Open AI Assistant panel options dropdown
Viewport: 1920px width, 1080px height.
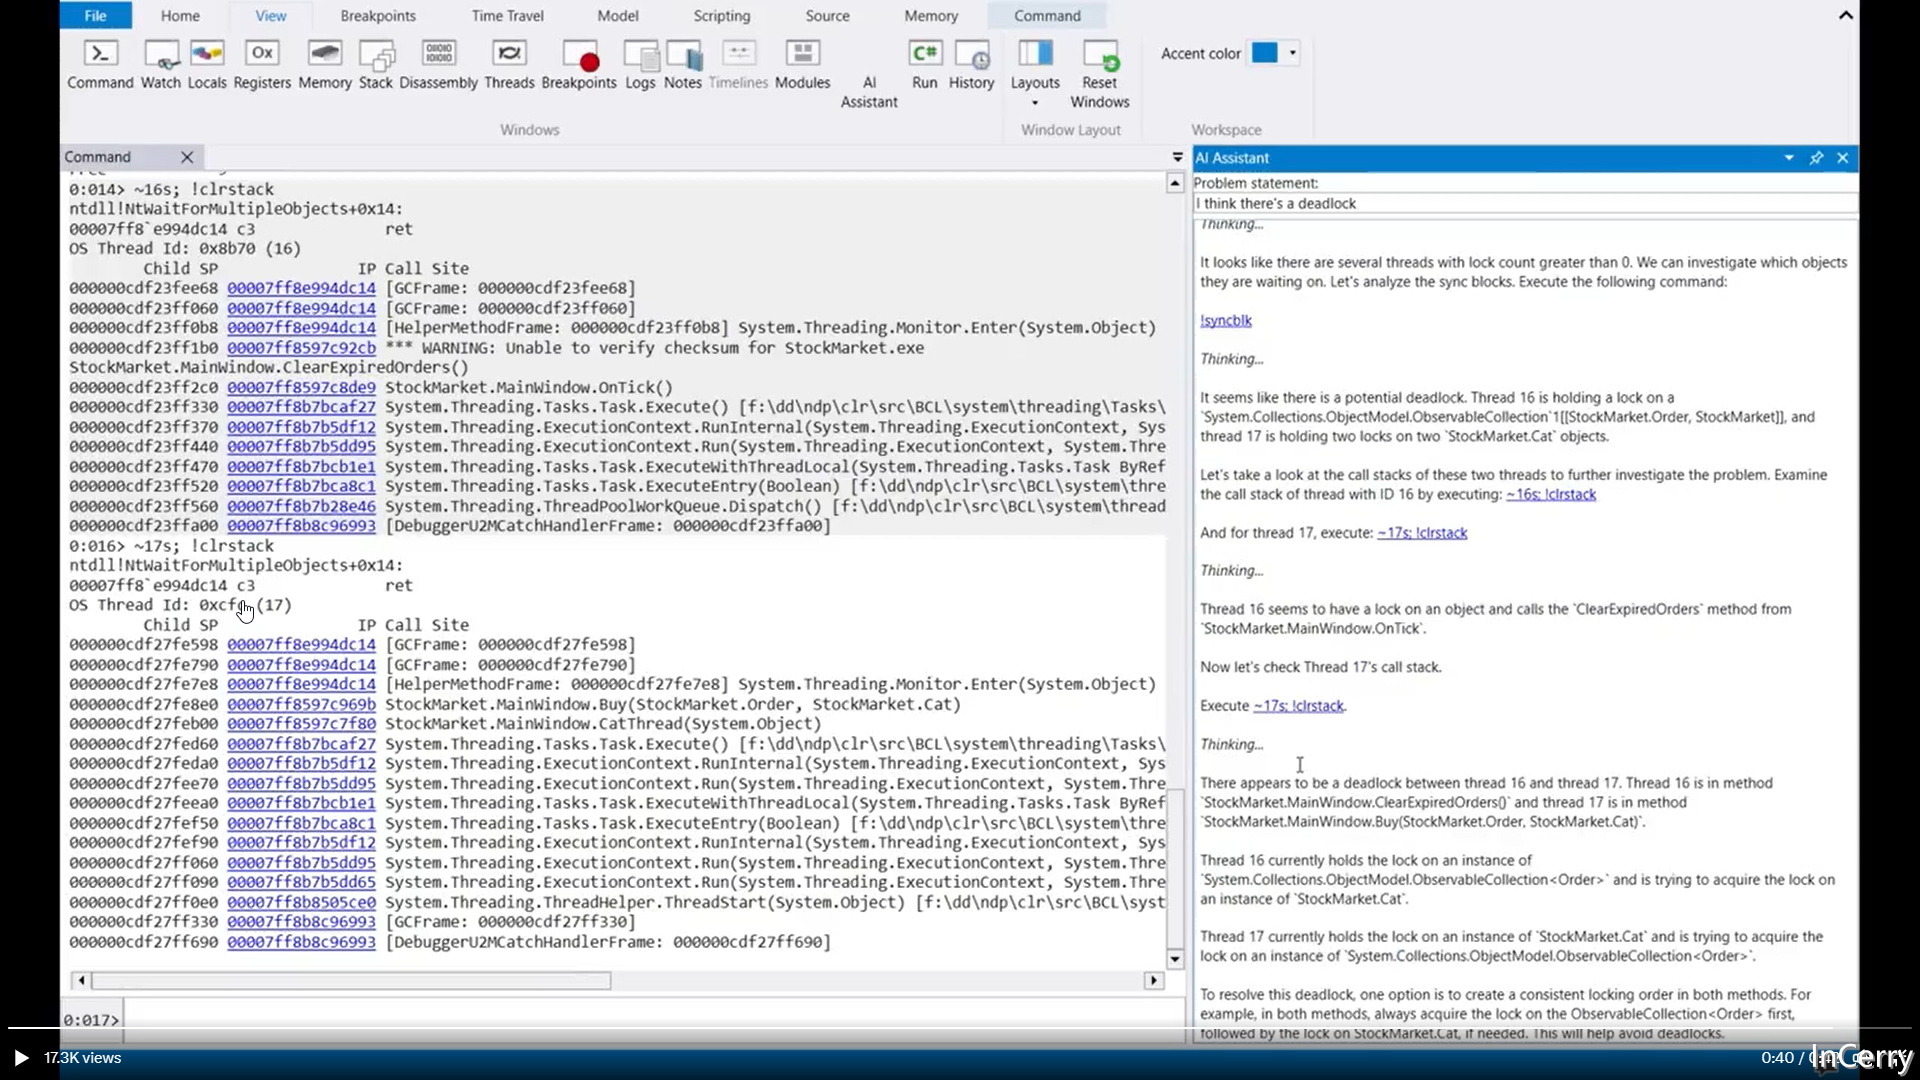pos(1789,158)
